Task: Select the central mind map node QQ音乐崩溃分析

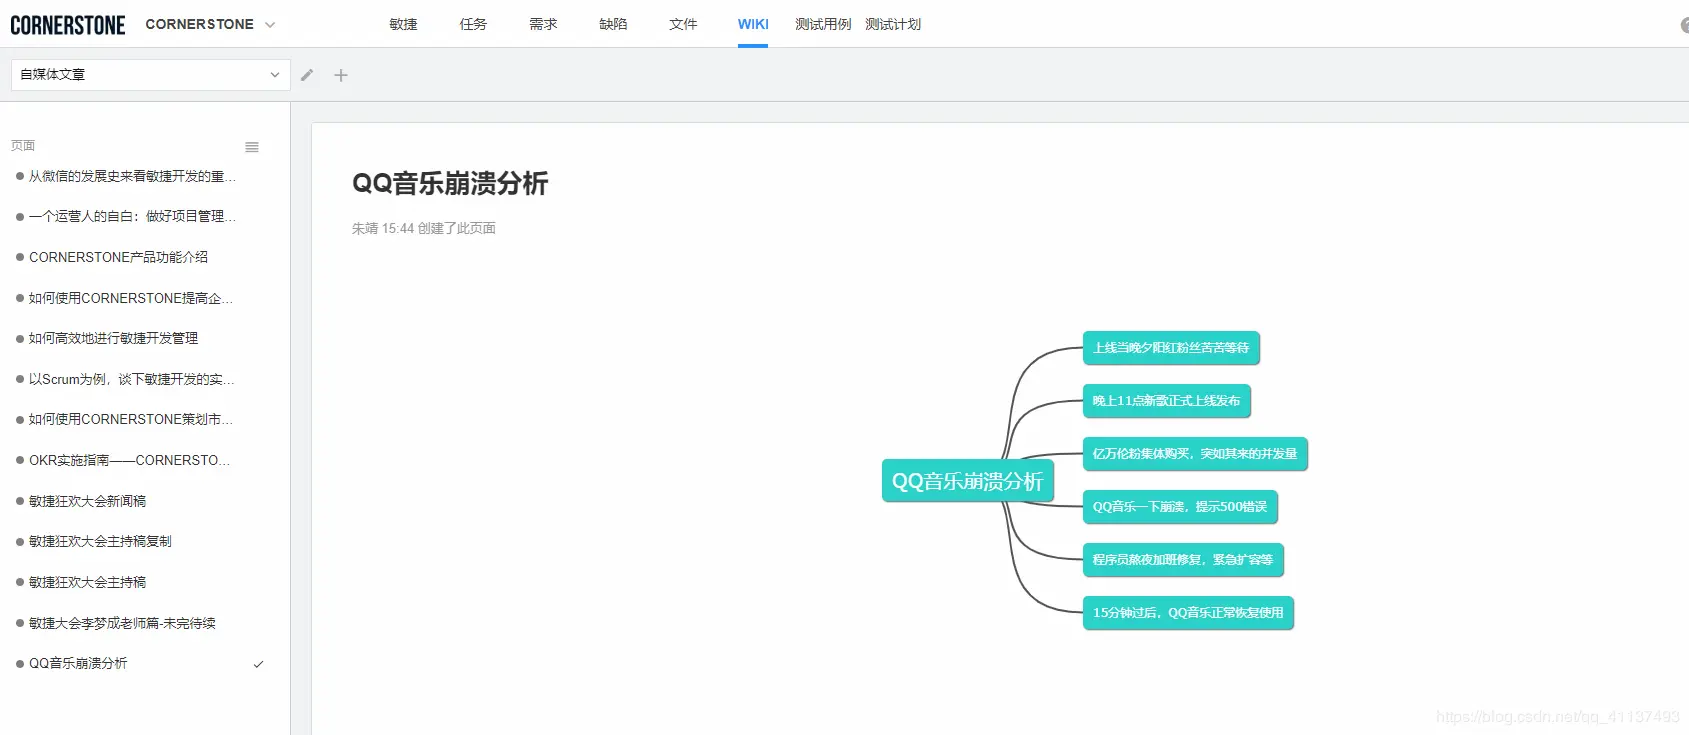Action: [x=967, y=481]
